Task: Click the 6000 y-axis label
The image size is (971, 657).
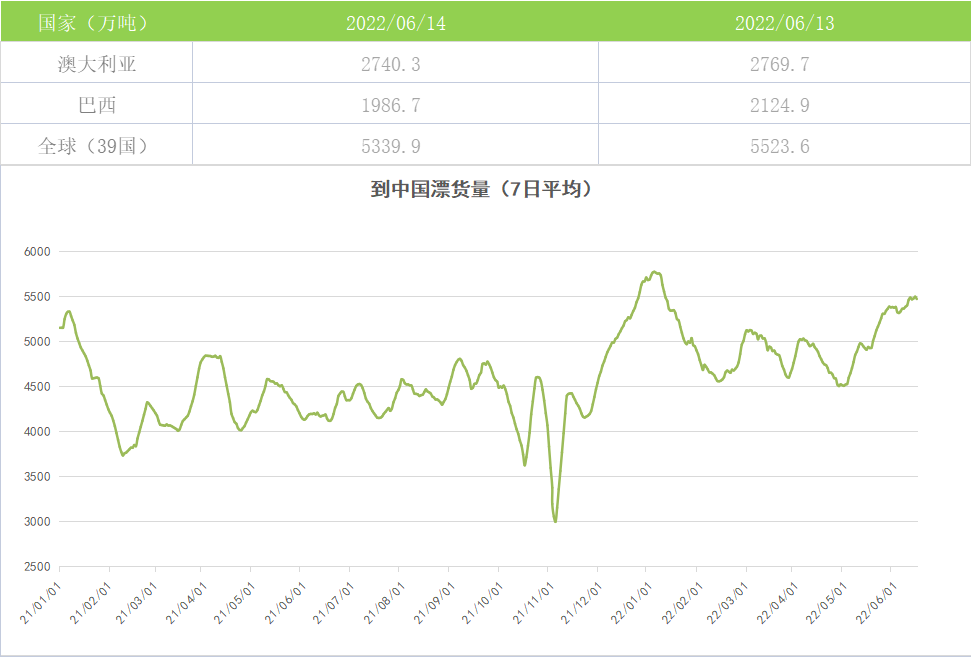Action: coord(37,252)
